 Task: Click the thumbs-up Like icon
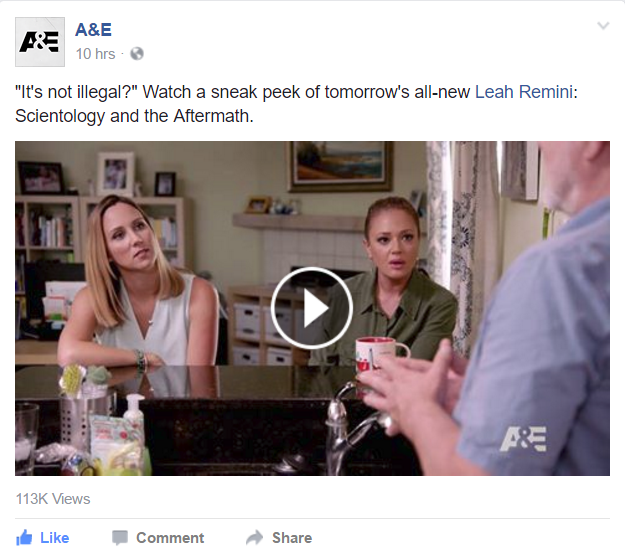point(24,538)
